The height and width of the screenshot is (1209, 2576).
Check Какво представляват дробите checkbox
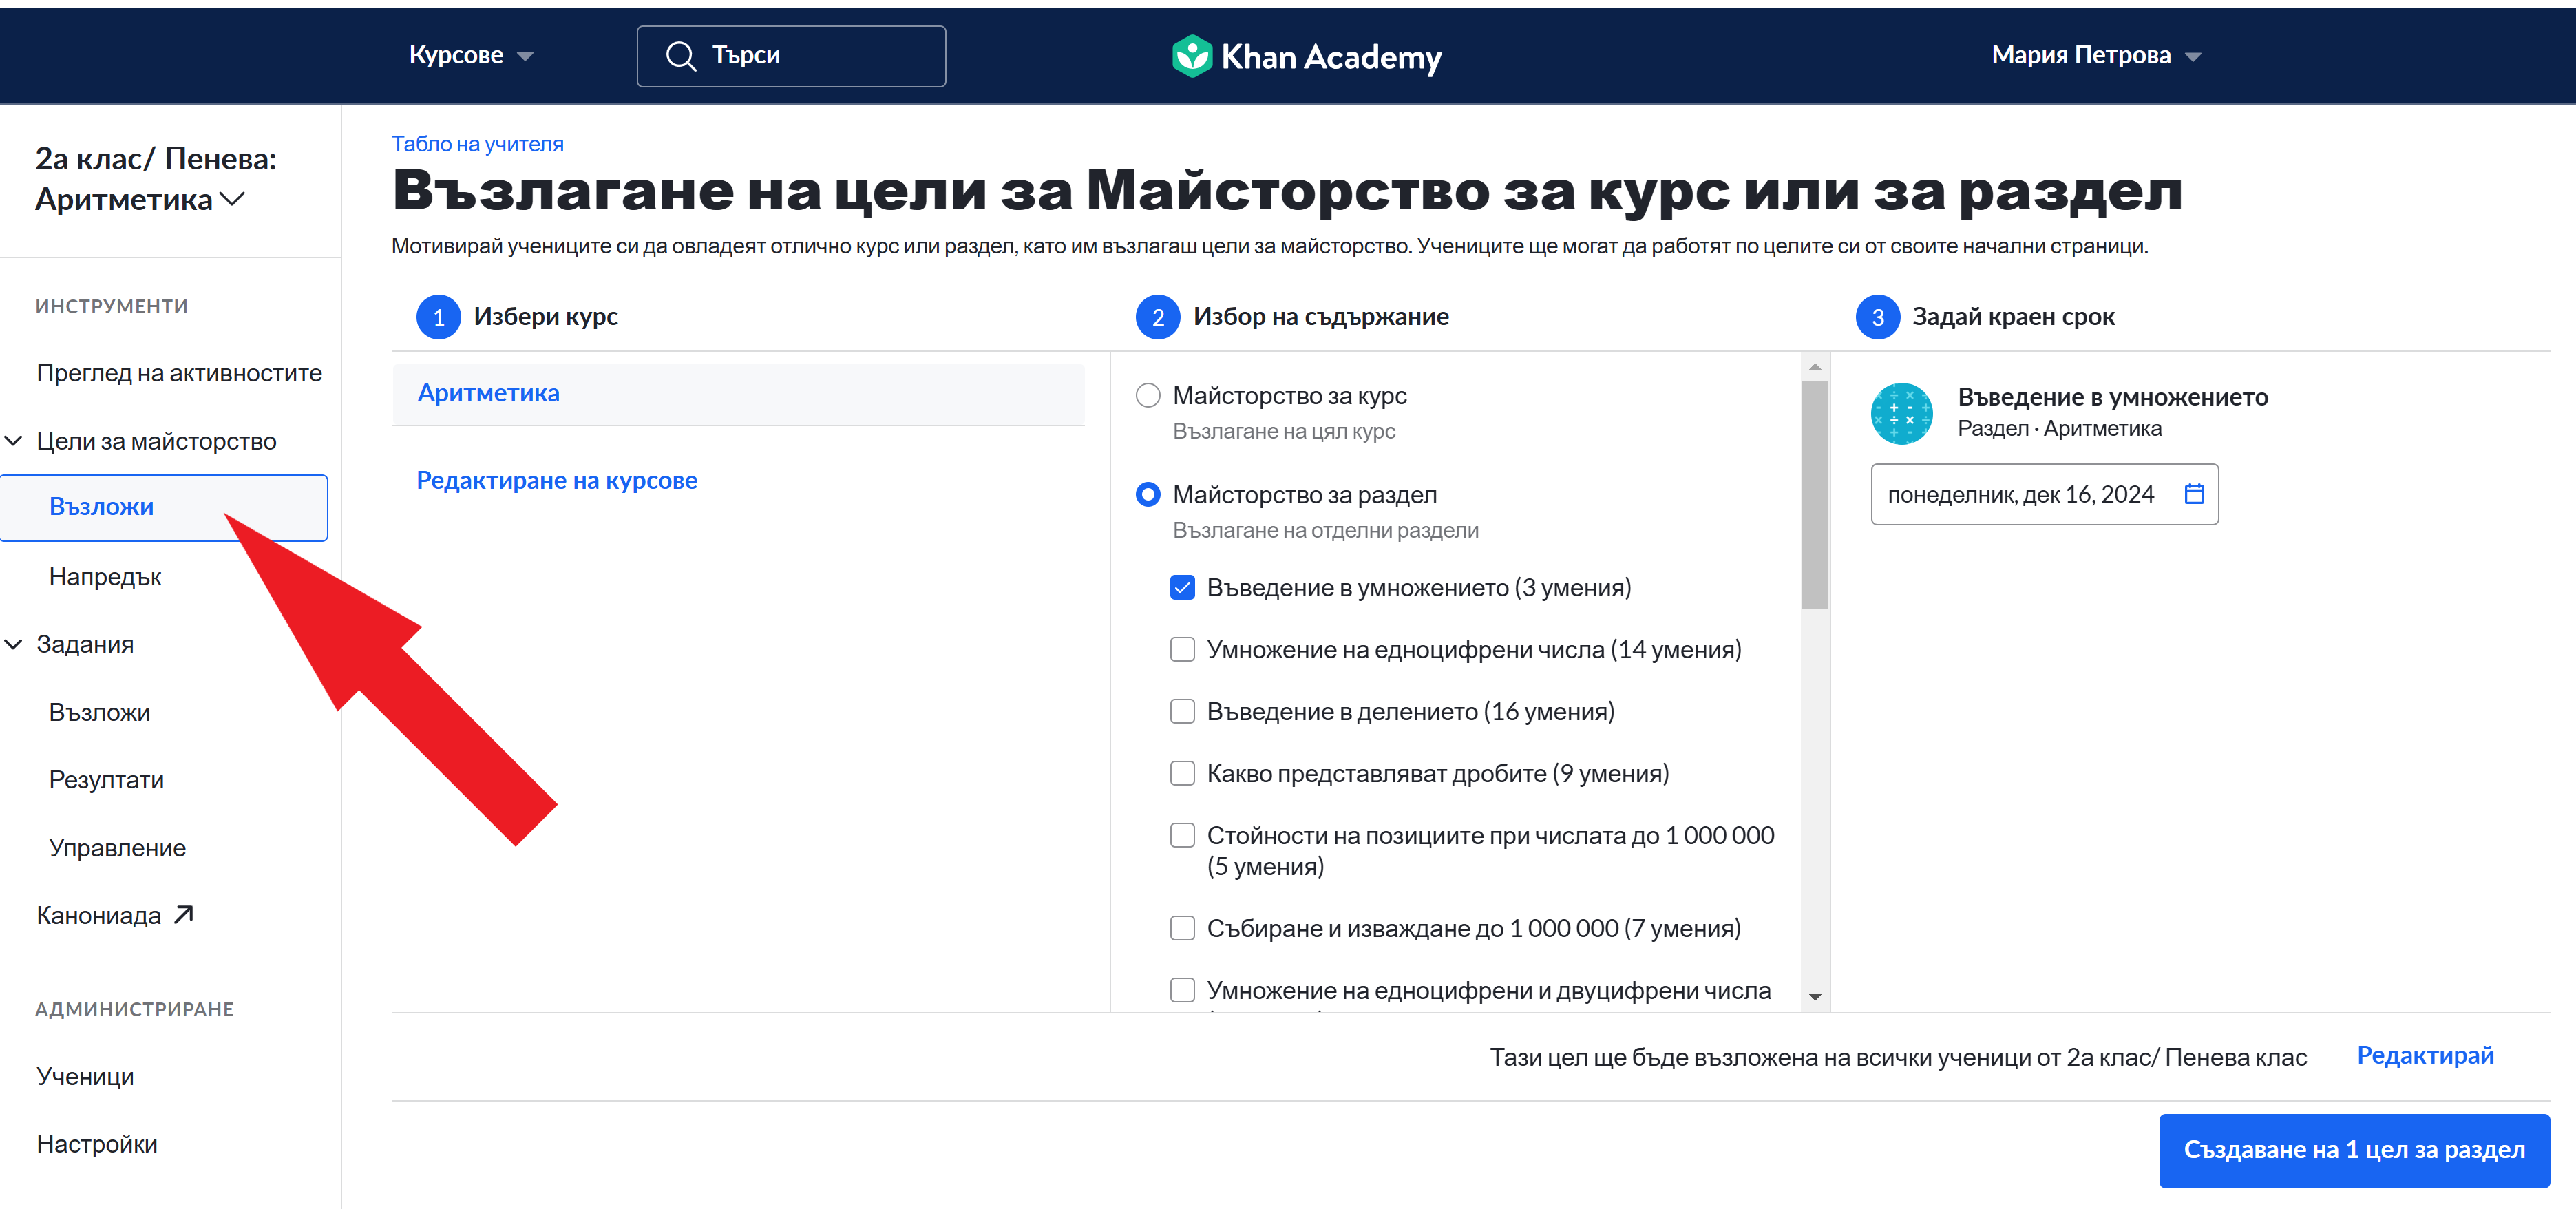[x=1182, y=773]
